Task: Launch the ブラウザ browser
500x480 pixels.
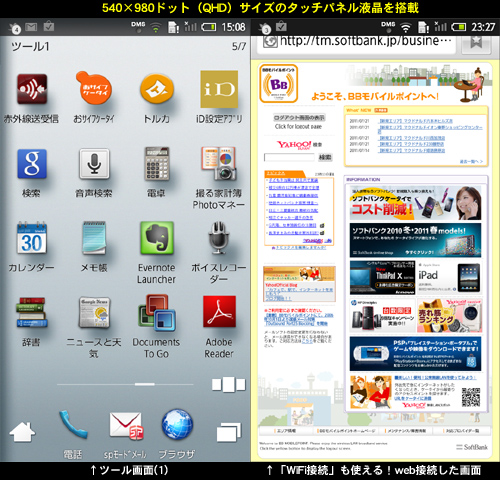Action: pyautogui.click(x=177, y=425)
